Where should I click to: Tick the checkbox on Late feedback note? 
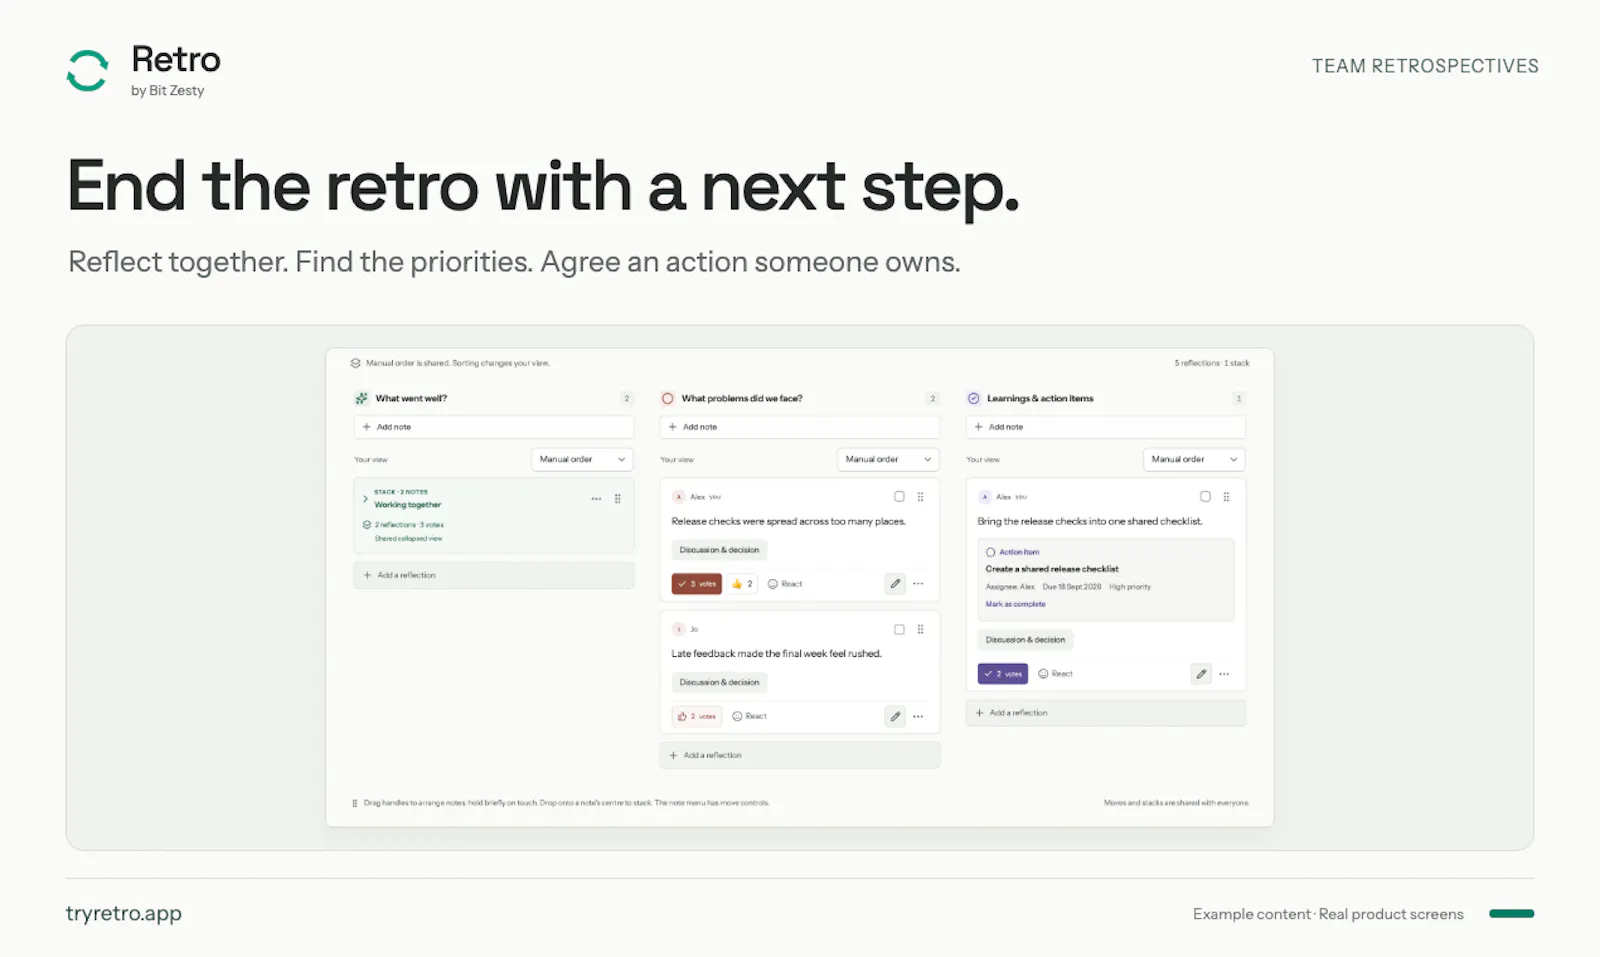tap(899, 629)
